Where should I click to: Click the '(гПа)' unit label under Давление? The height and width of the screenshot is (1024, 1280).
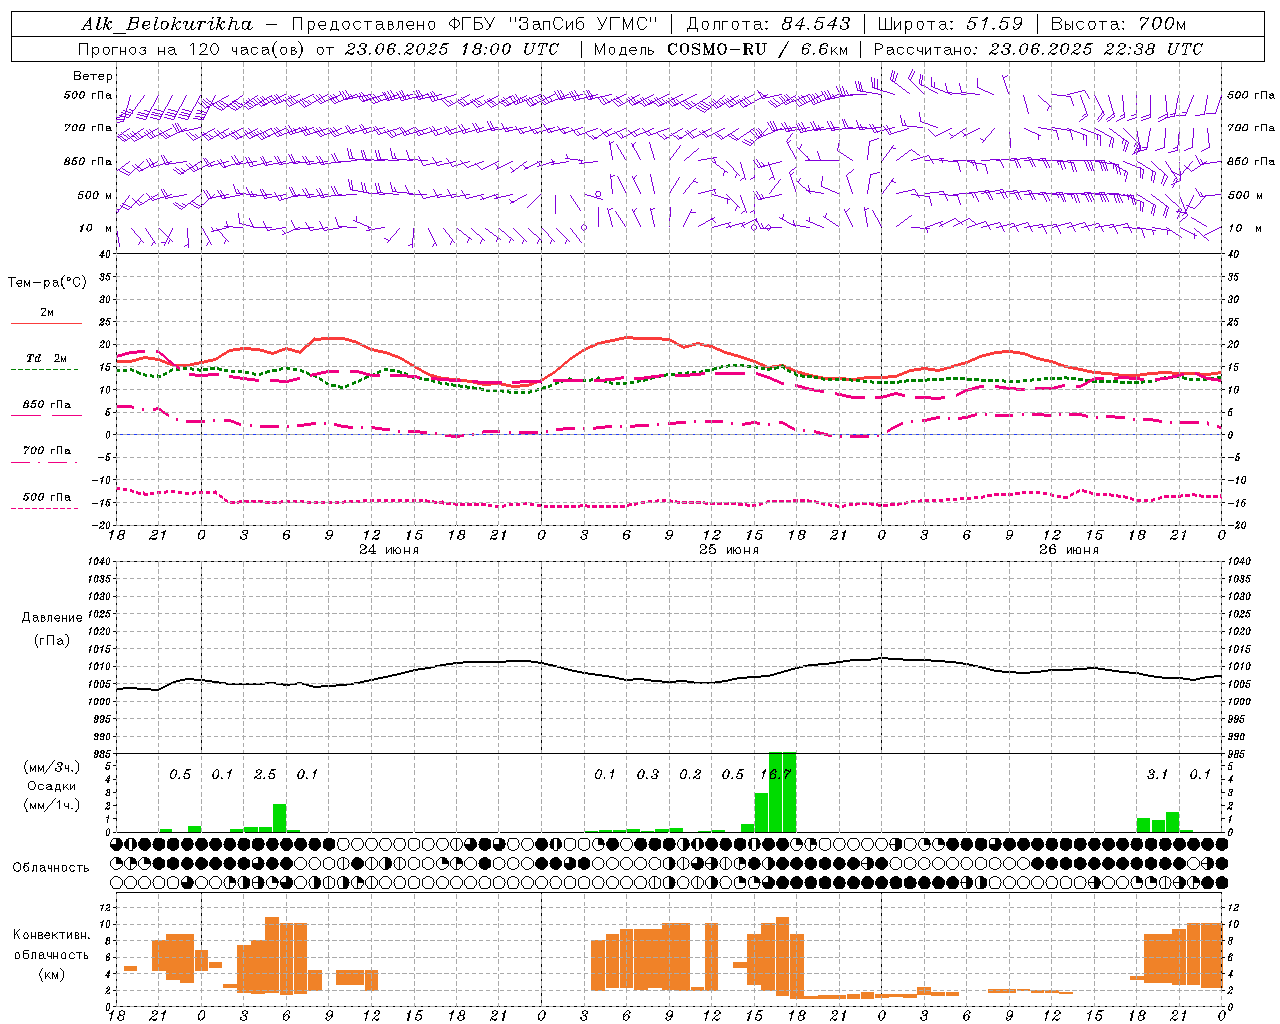click(51, 641)
